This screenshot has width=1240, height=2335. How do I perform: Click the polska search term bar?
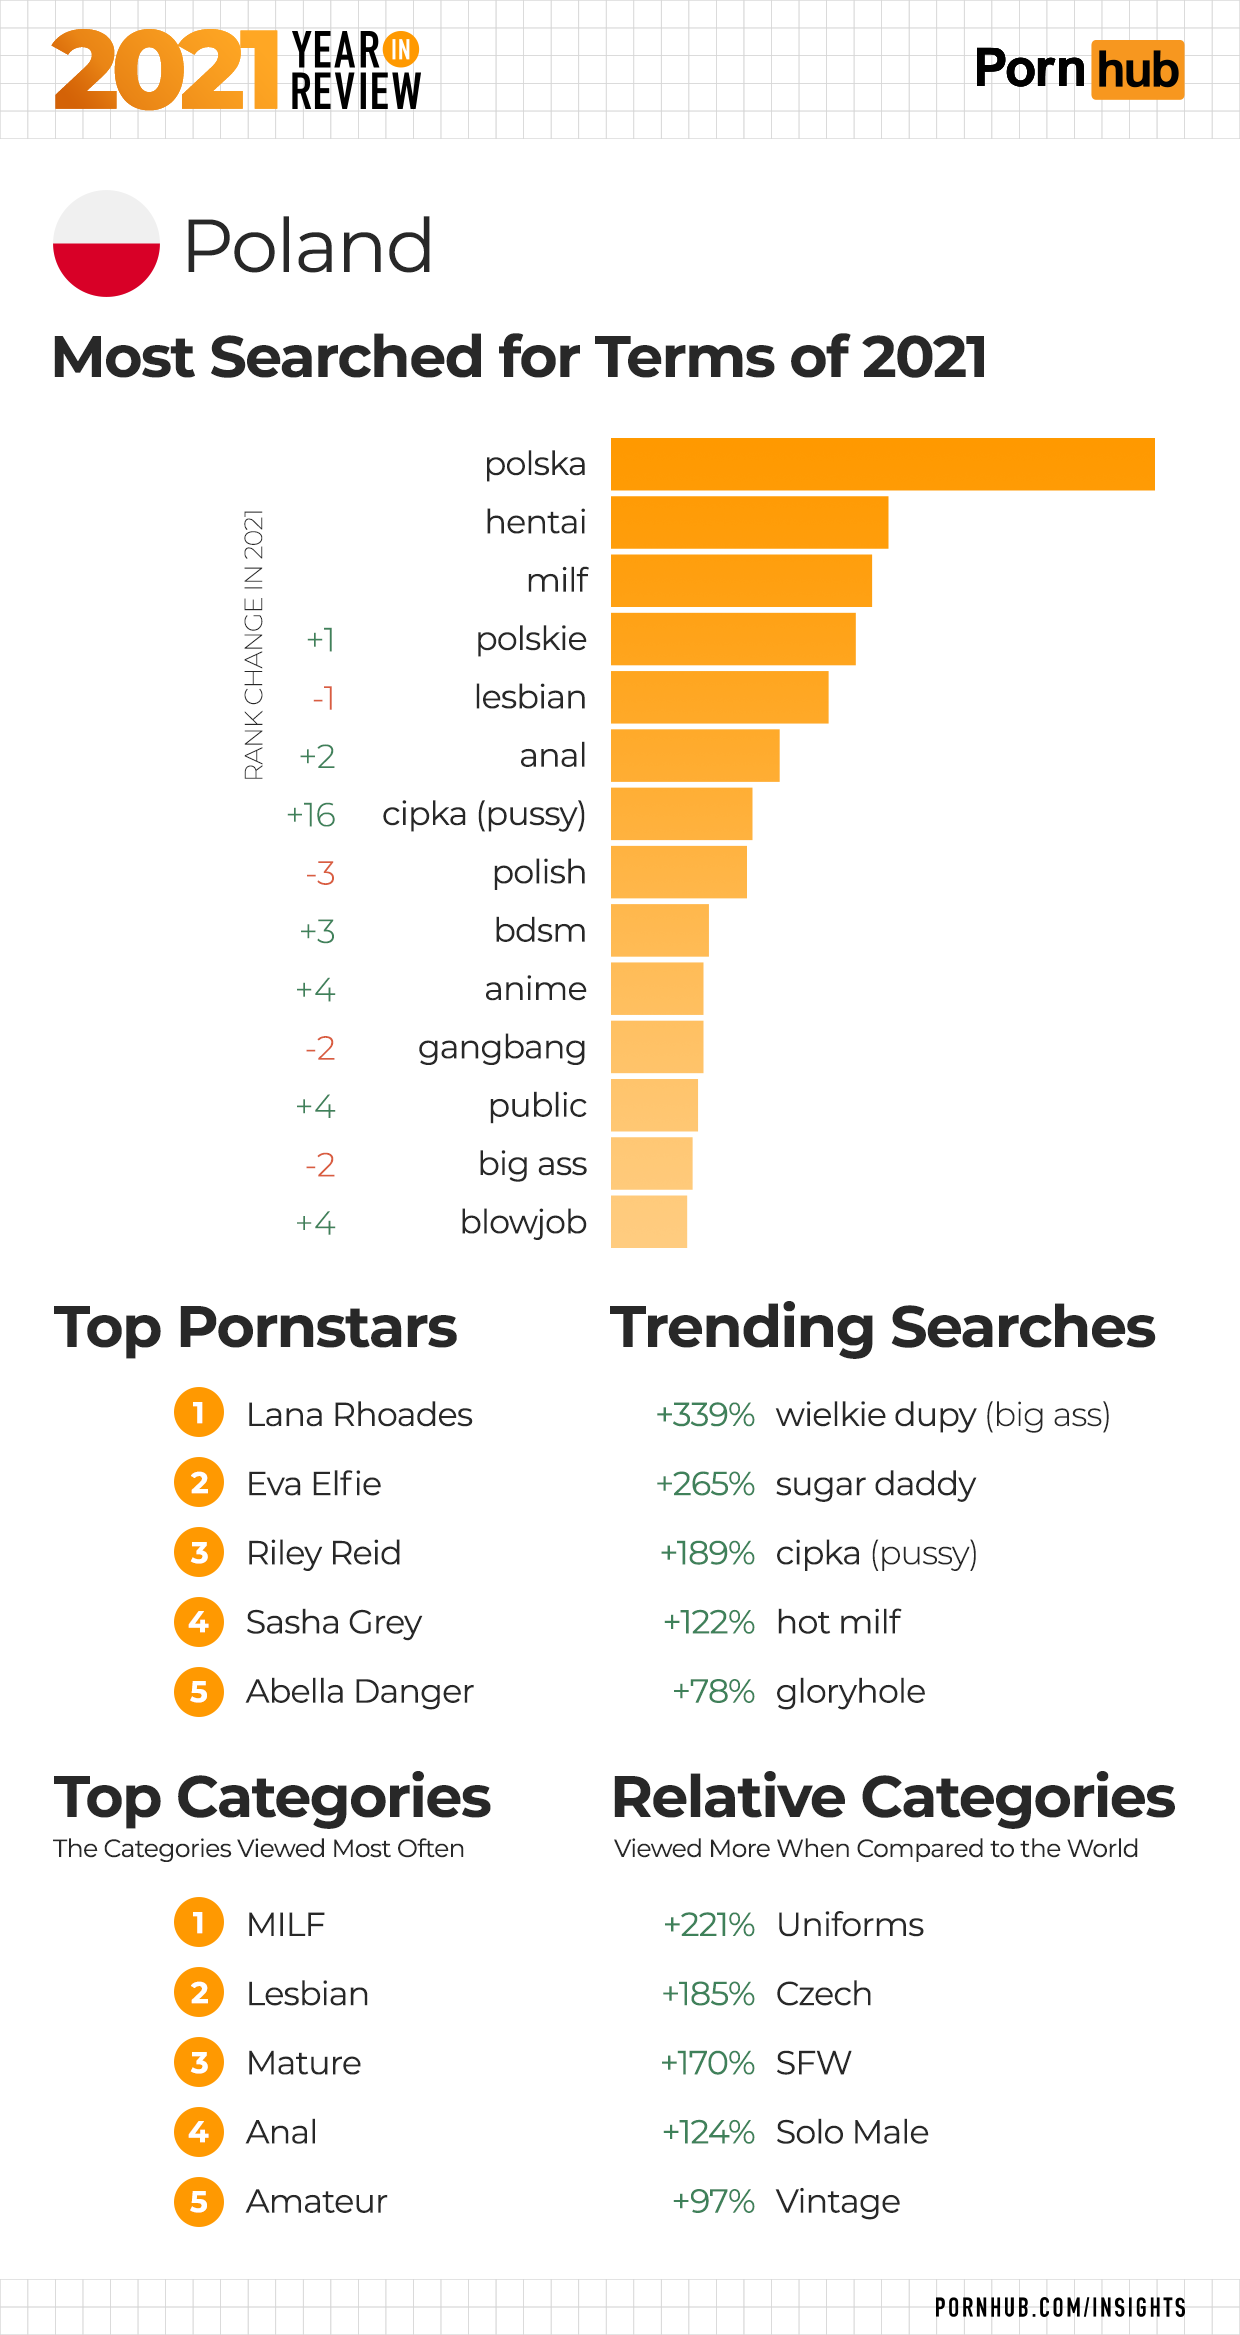[882, 464]
